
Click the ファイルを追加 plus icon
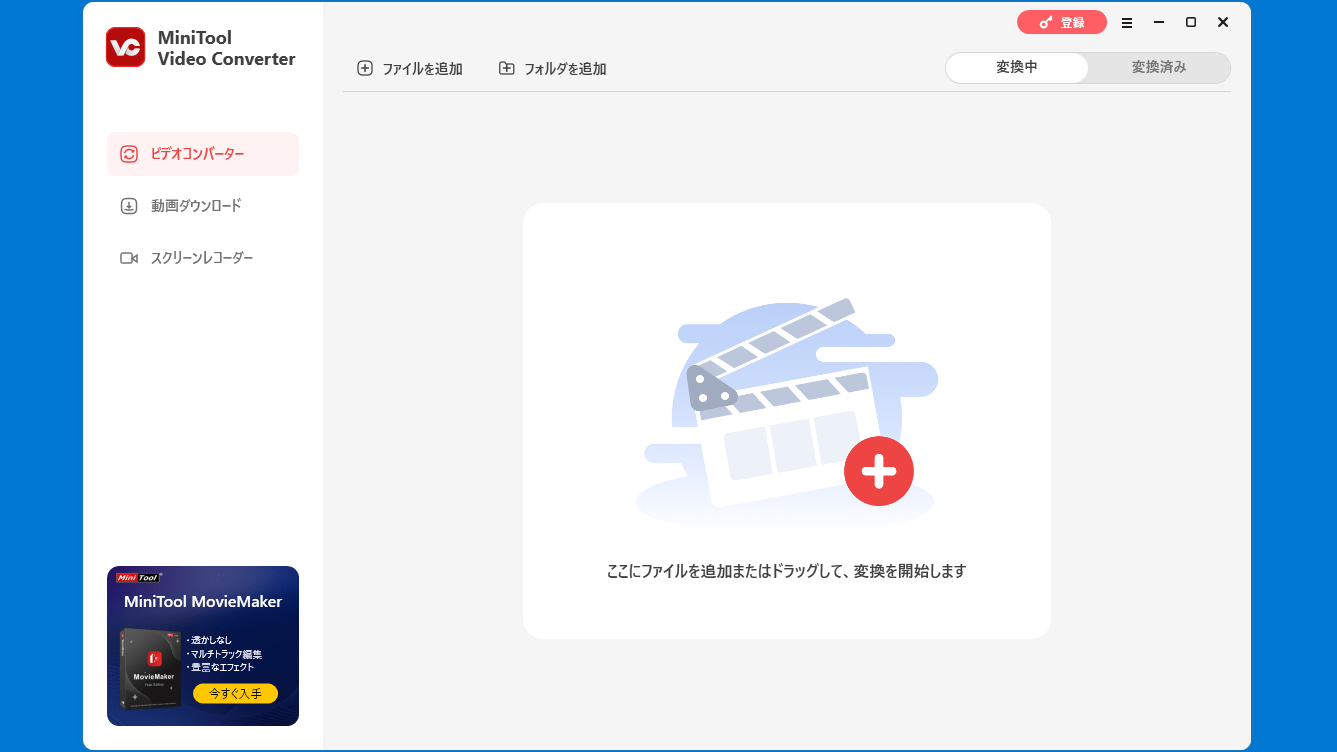[365, 68]
